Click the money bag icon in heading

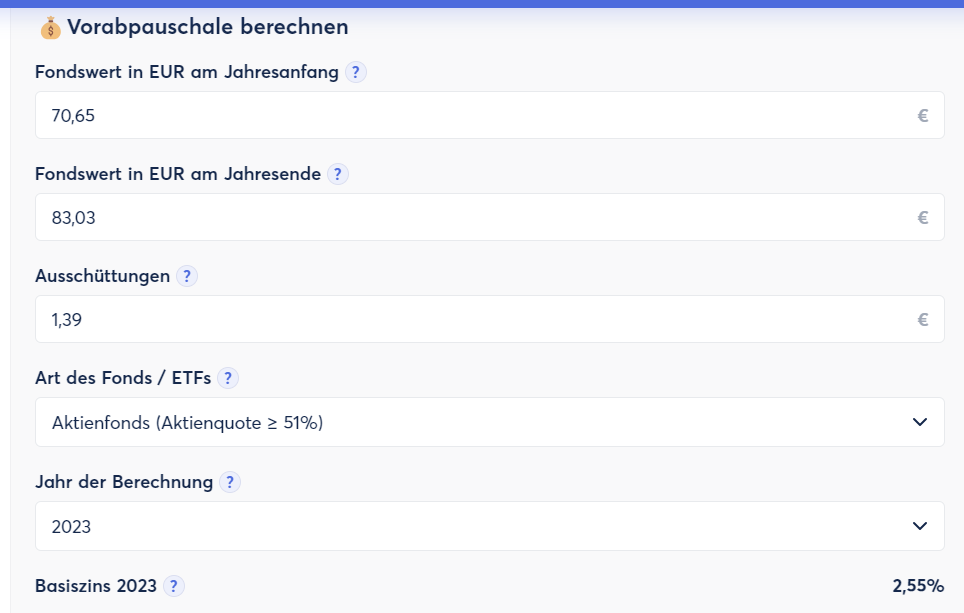coord(50,28)
